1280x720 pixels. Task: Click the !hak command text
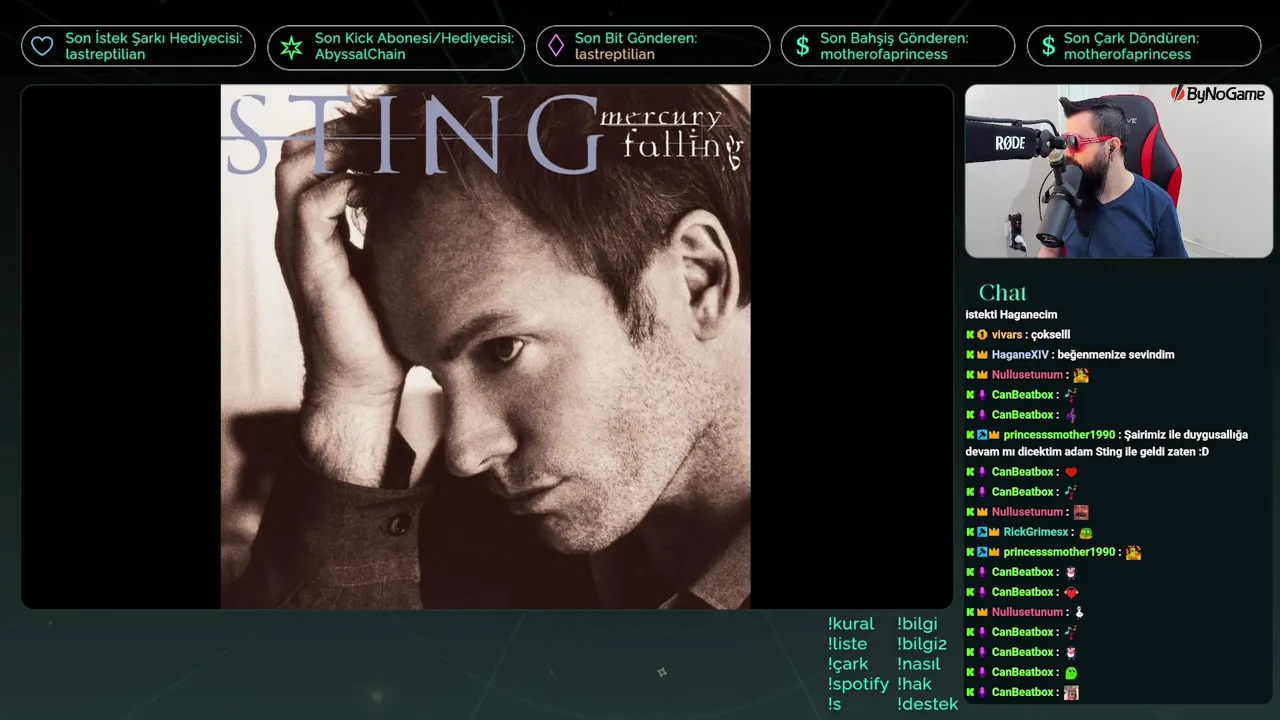click(x=915, y=684)
